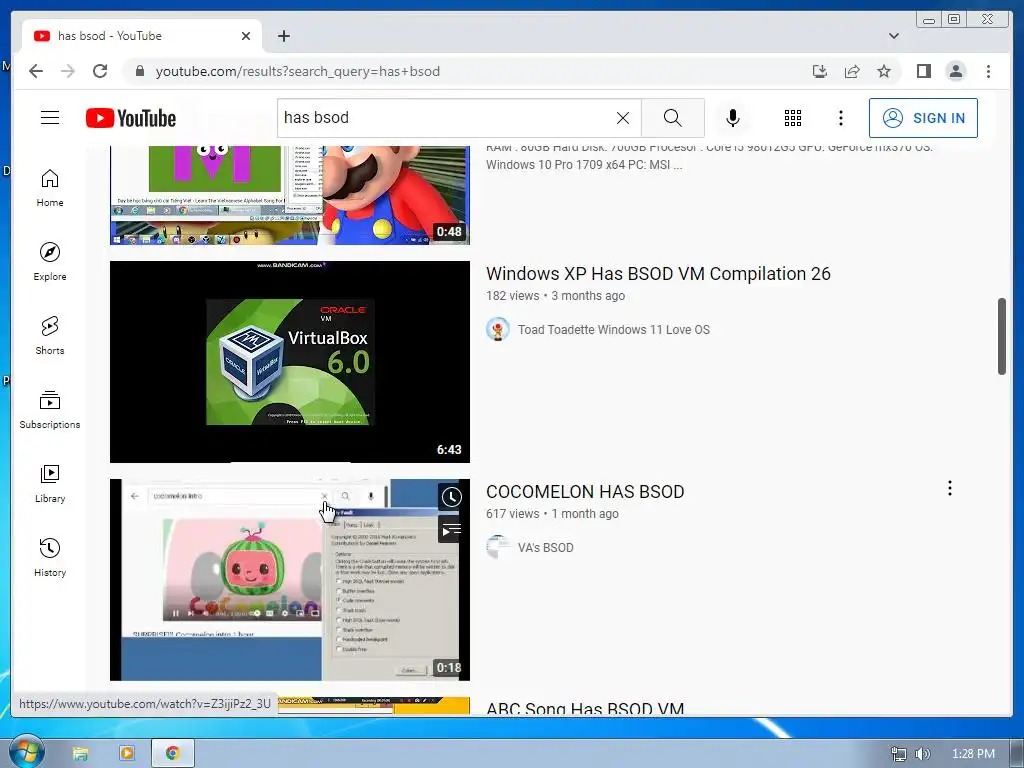Add Cocomelon video to queue
This screenshot has height=768, width=1024.
[x=451, y=529]
